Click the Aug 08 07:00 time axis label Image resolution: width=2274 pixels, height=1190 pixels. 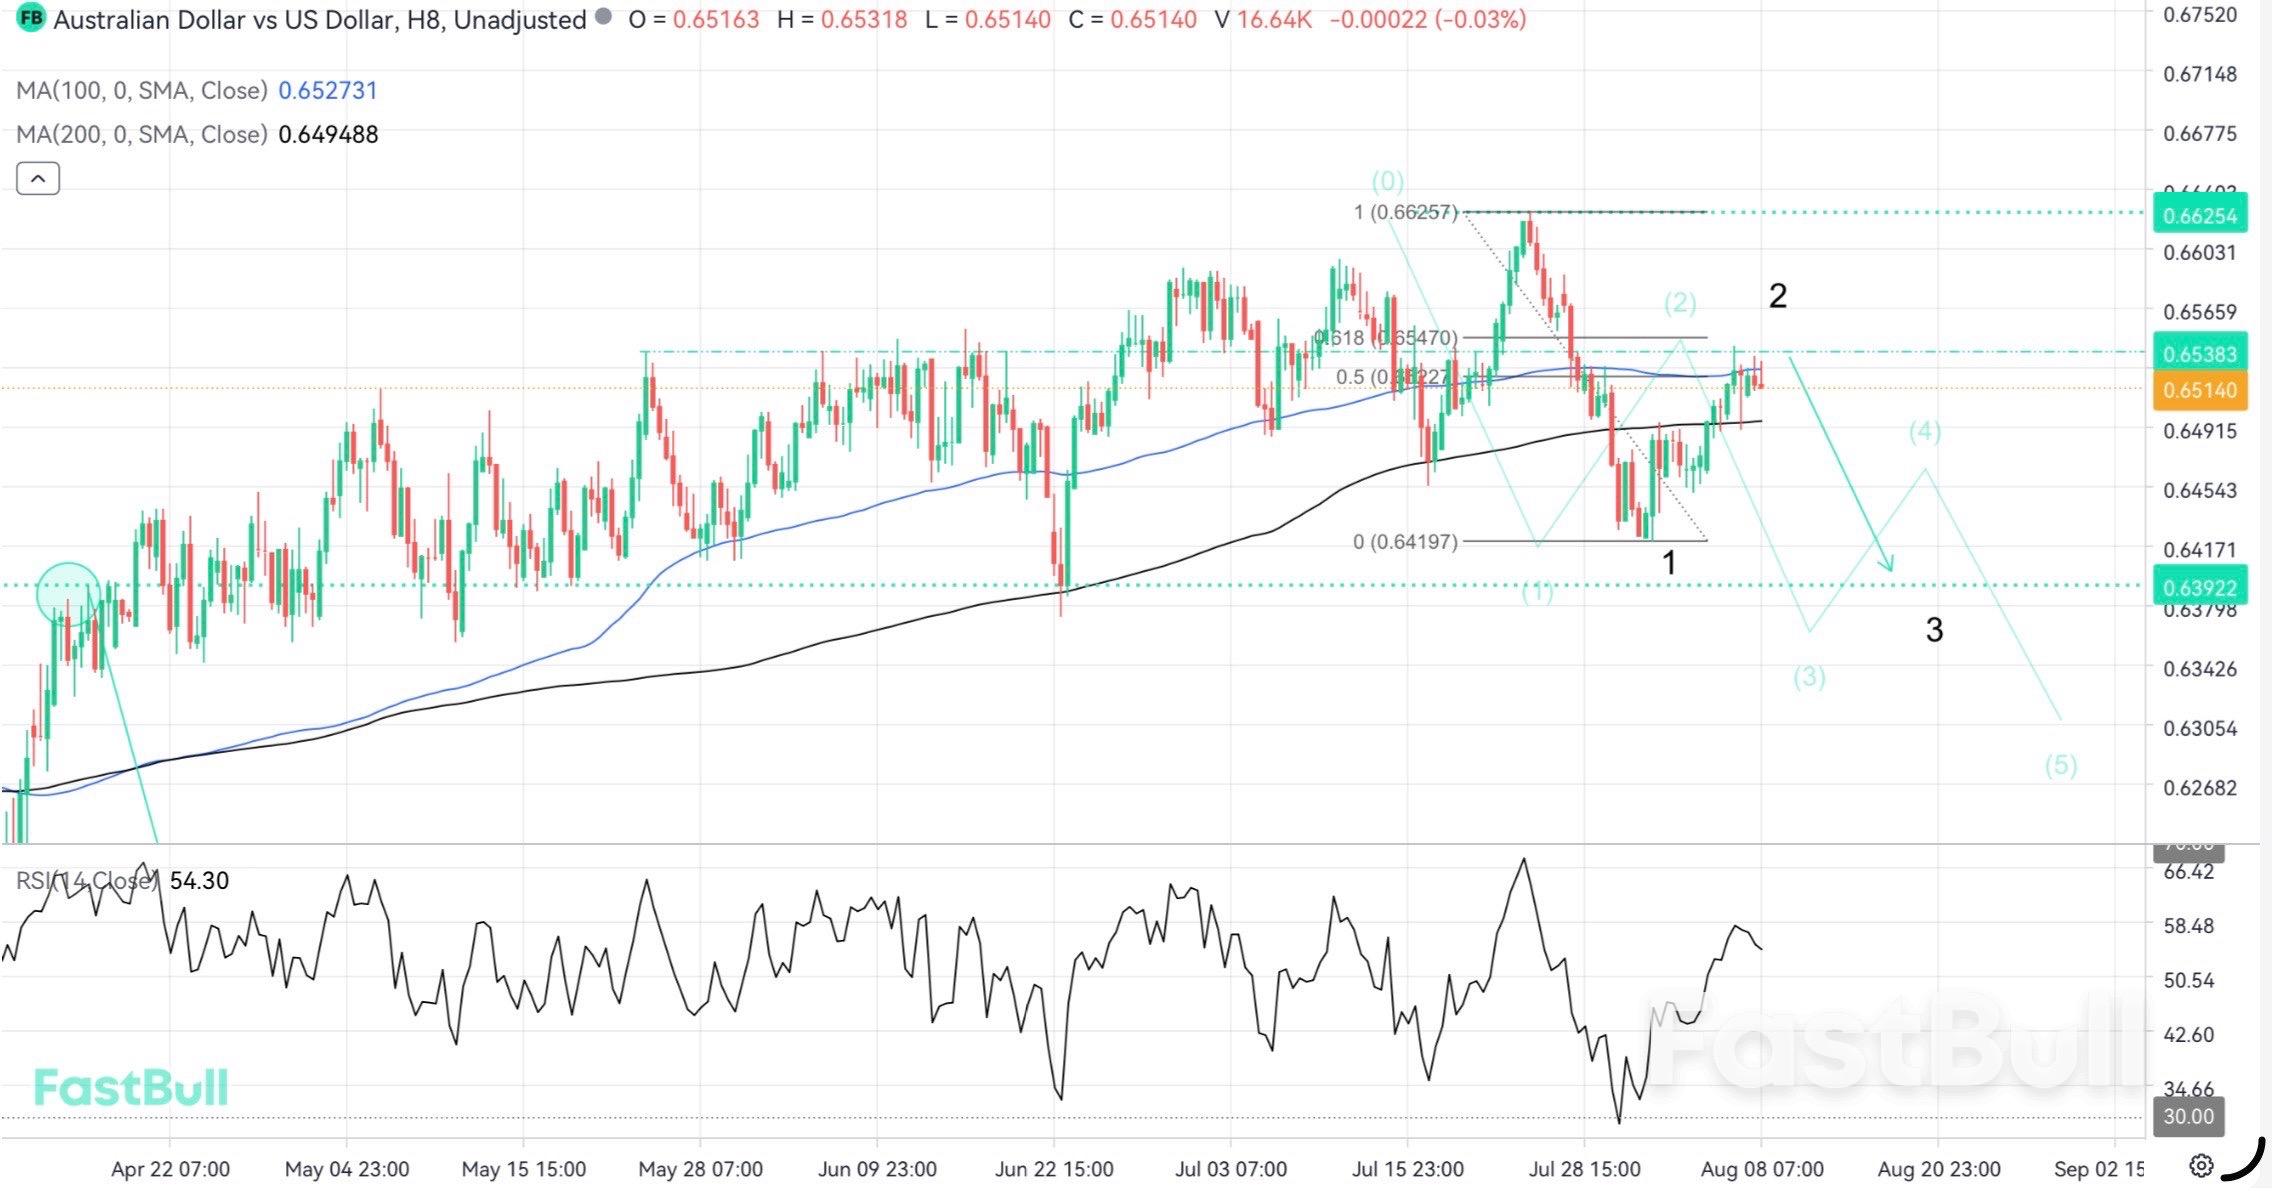tap(1762, 1169)
